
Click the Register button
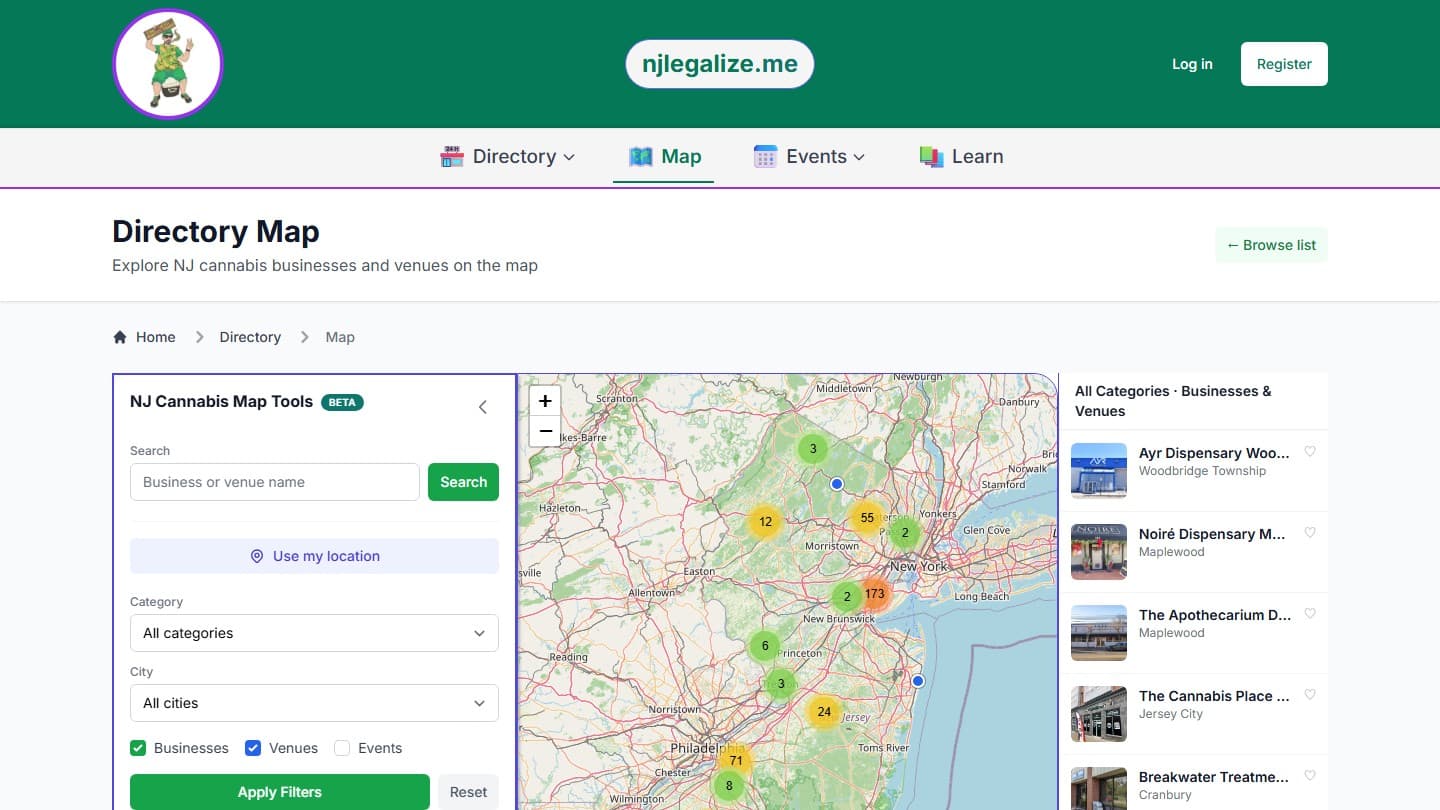[x=1284, y=64]
